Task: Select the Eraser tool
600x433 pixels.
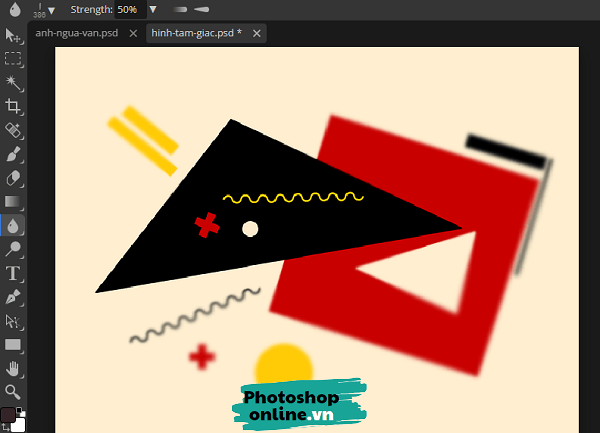Action: click(13, 178)
